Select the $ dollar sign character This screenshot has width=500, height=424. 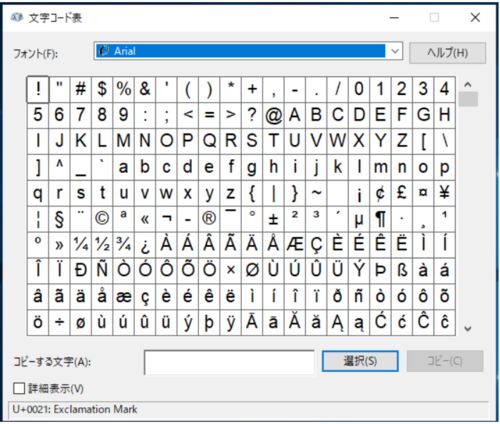click(x=102, y=89)
